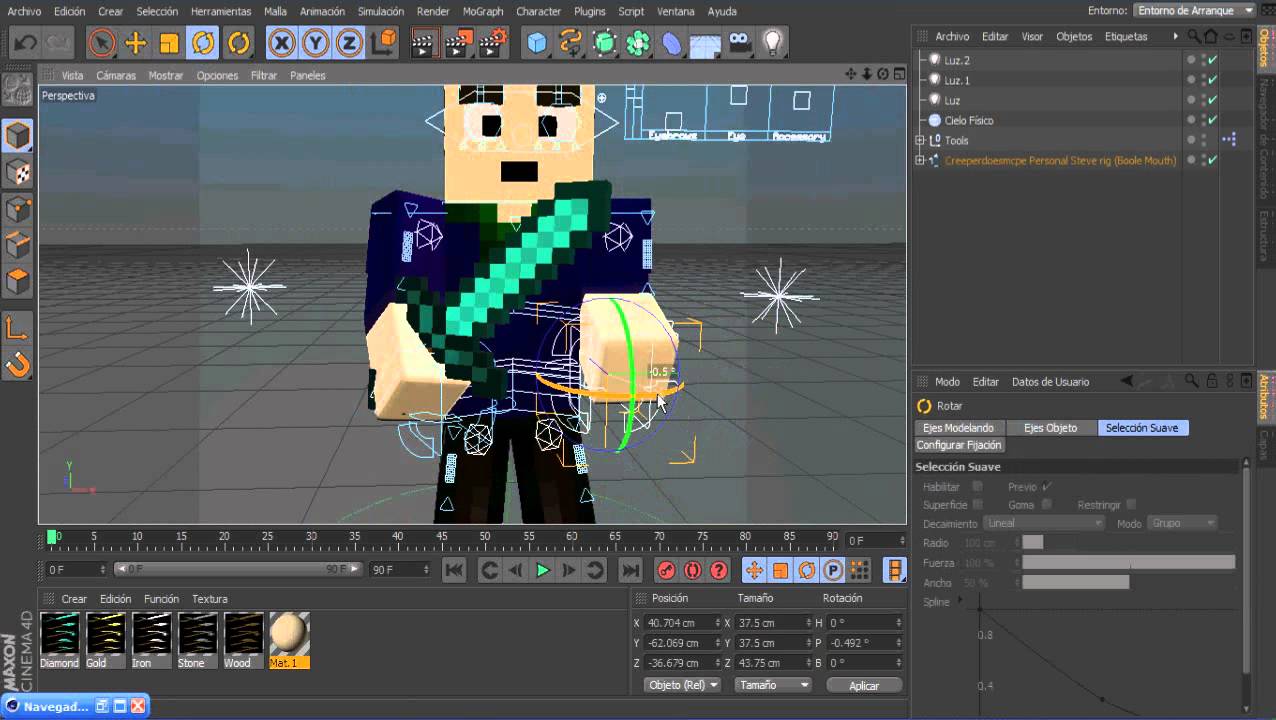Click the Undo arrow icon
The width and height of the screenshot is (1276, 720).
tap(25, 43)
